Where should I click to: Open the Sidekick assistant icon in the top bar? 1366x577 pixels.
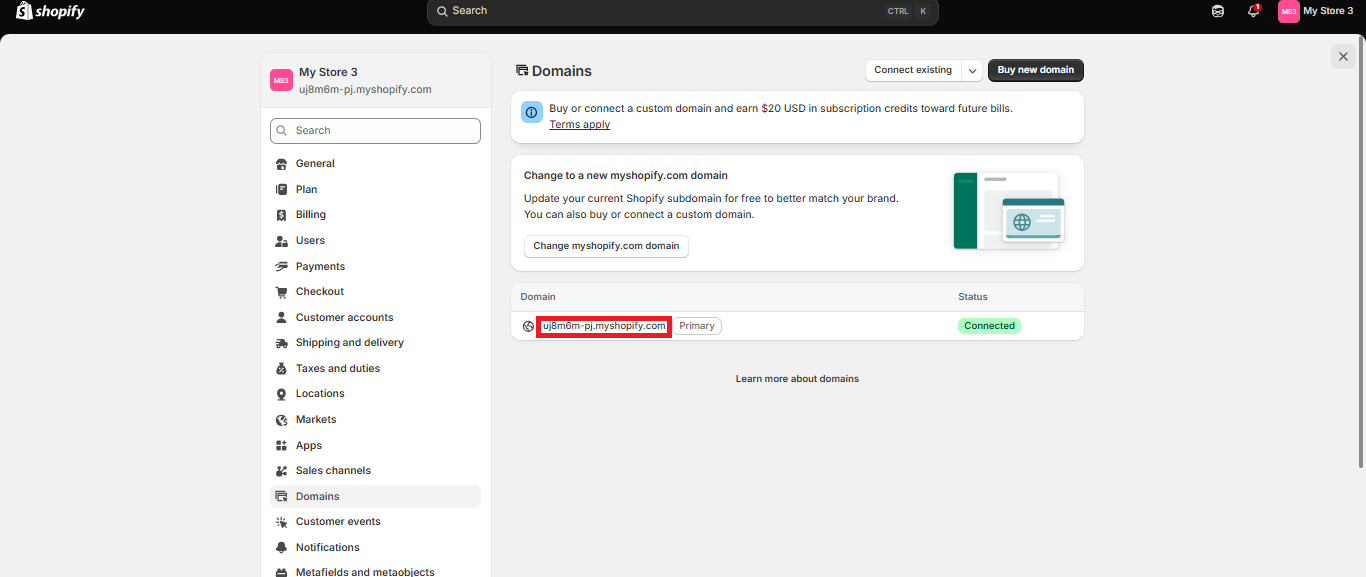(1217, 11)
